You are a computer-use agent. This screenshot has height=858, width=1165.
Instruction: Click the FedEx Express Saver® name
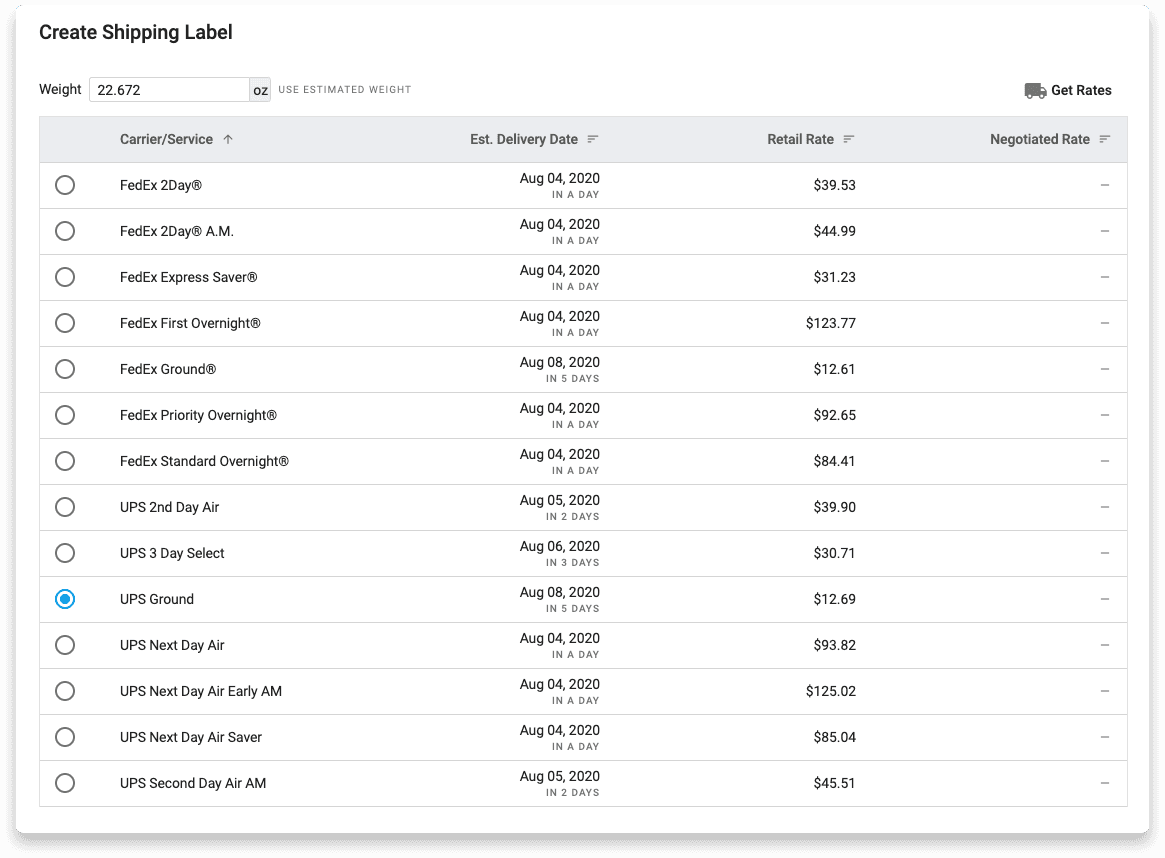(x=189, y=277)
